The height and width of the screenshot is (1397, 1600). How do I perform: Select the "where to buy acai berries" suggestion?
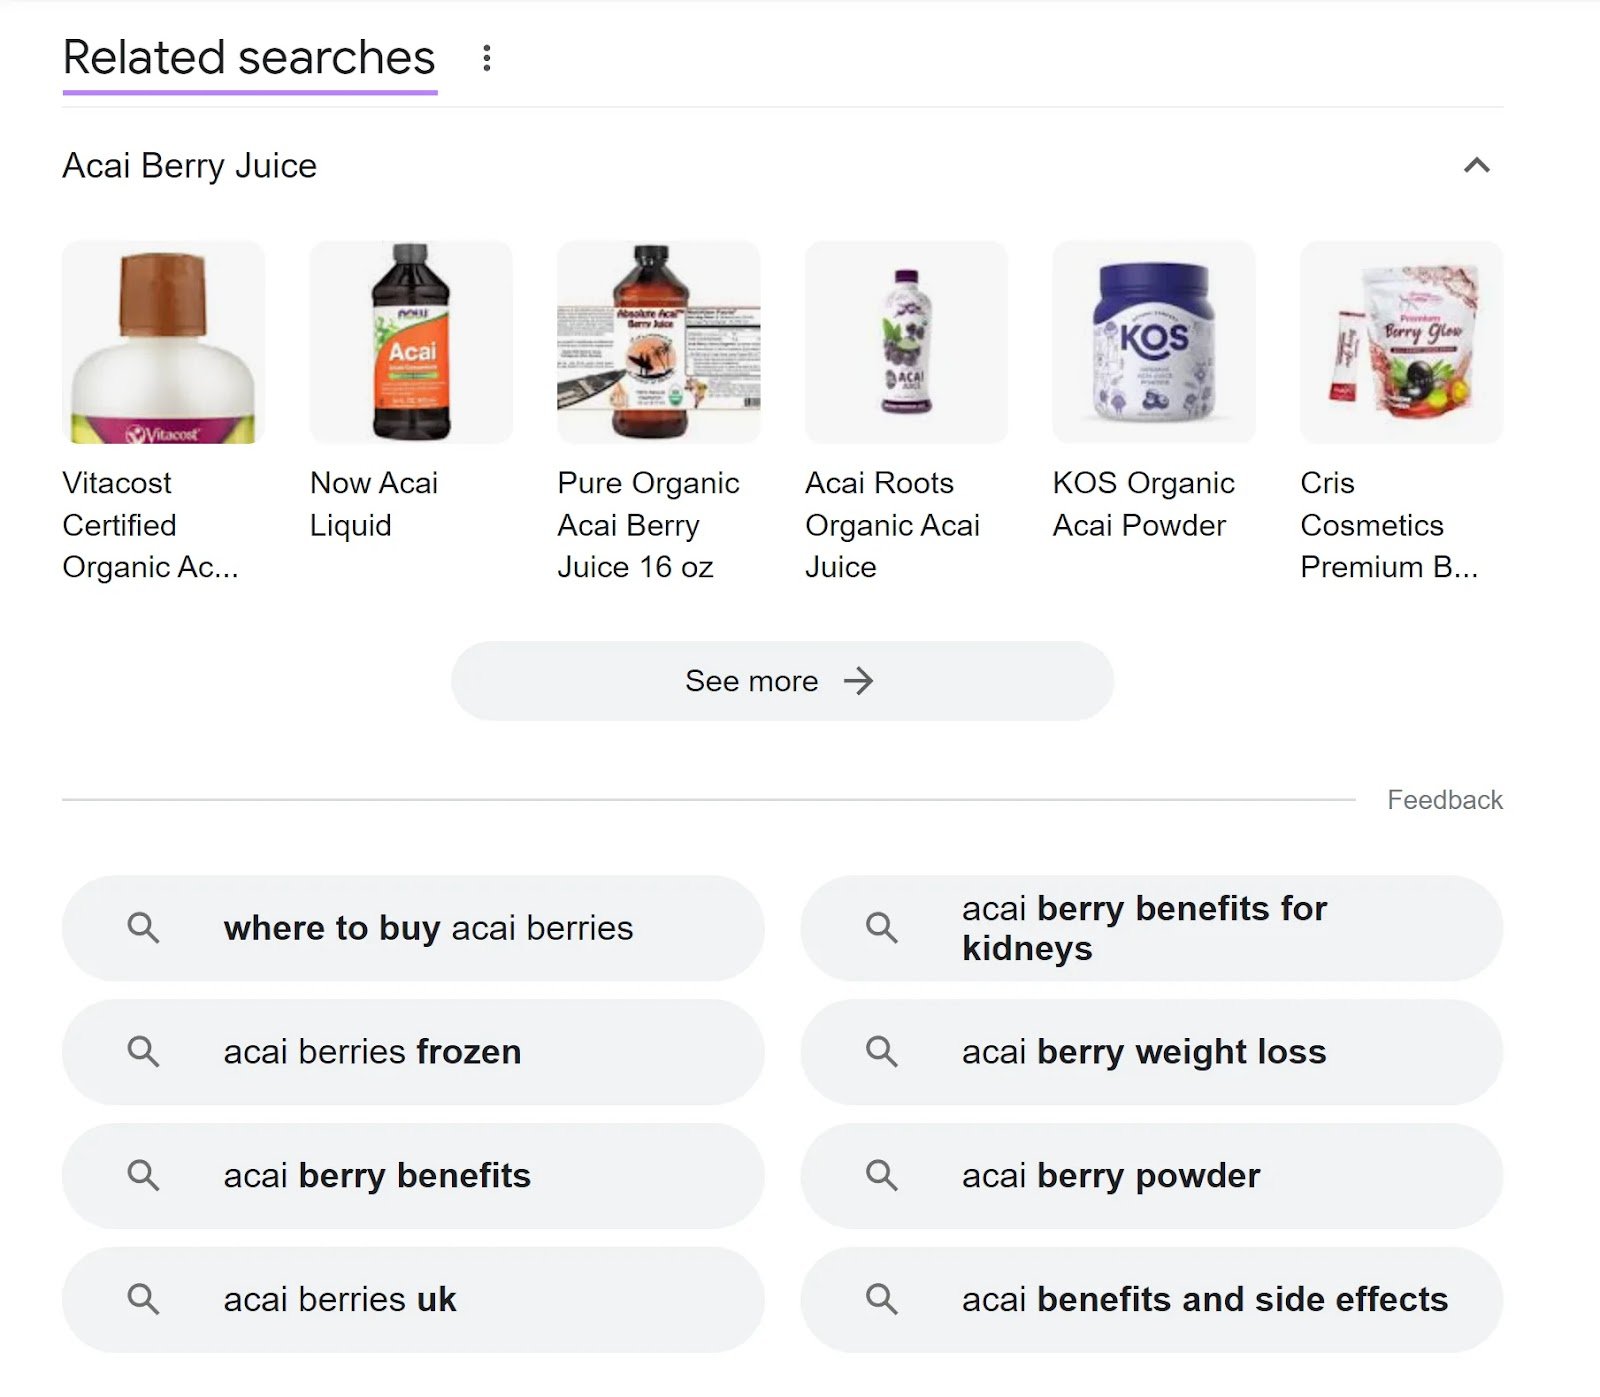pyautogui.click(x=428, y=928)
